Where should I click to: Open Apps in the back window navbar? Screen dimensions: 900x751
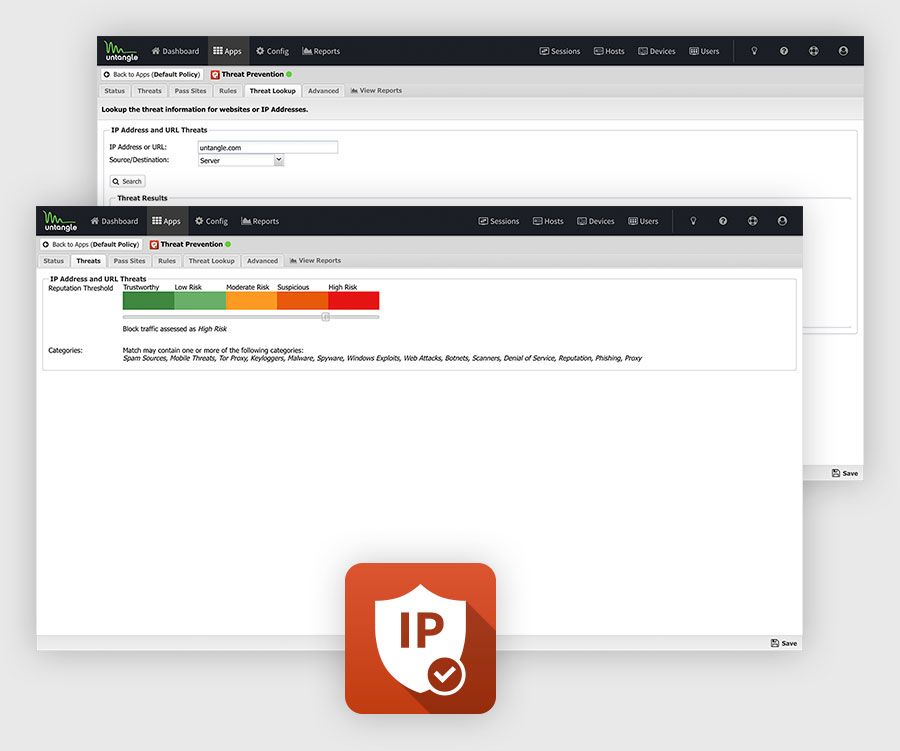227,51
